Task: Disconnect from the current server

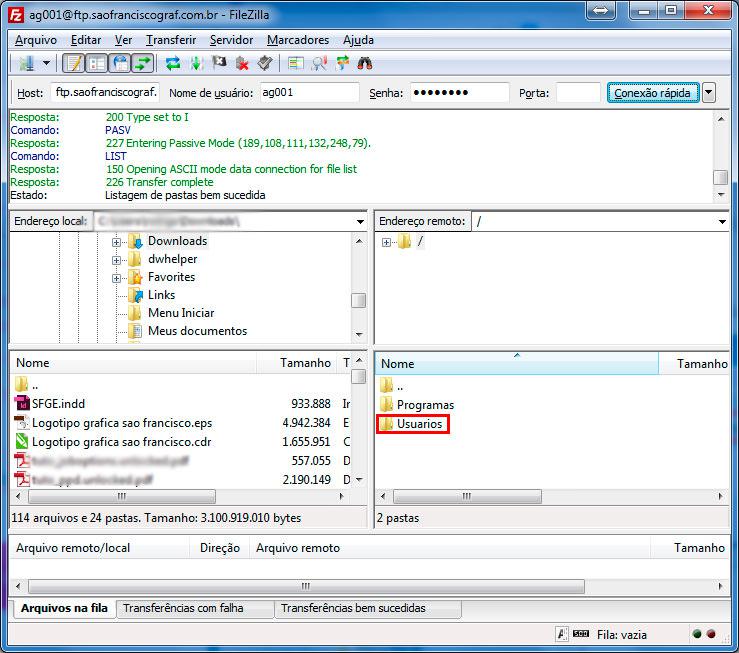Action: pos(242,63)
